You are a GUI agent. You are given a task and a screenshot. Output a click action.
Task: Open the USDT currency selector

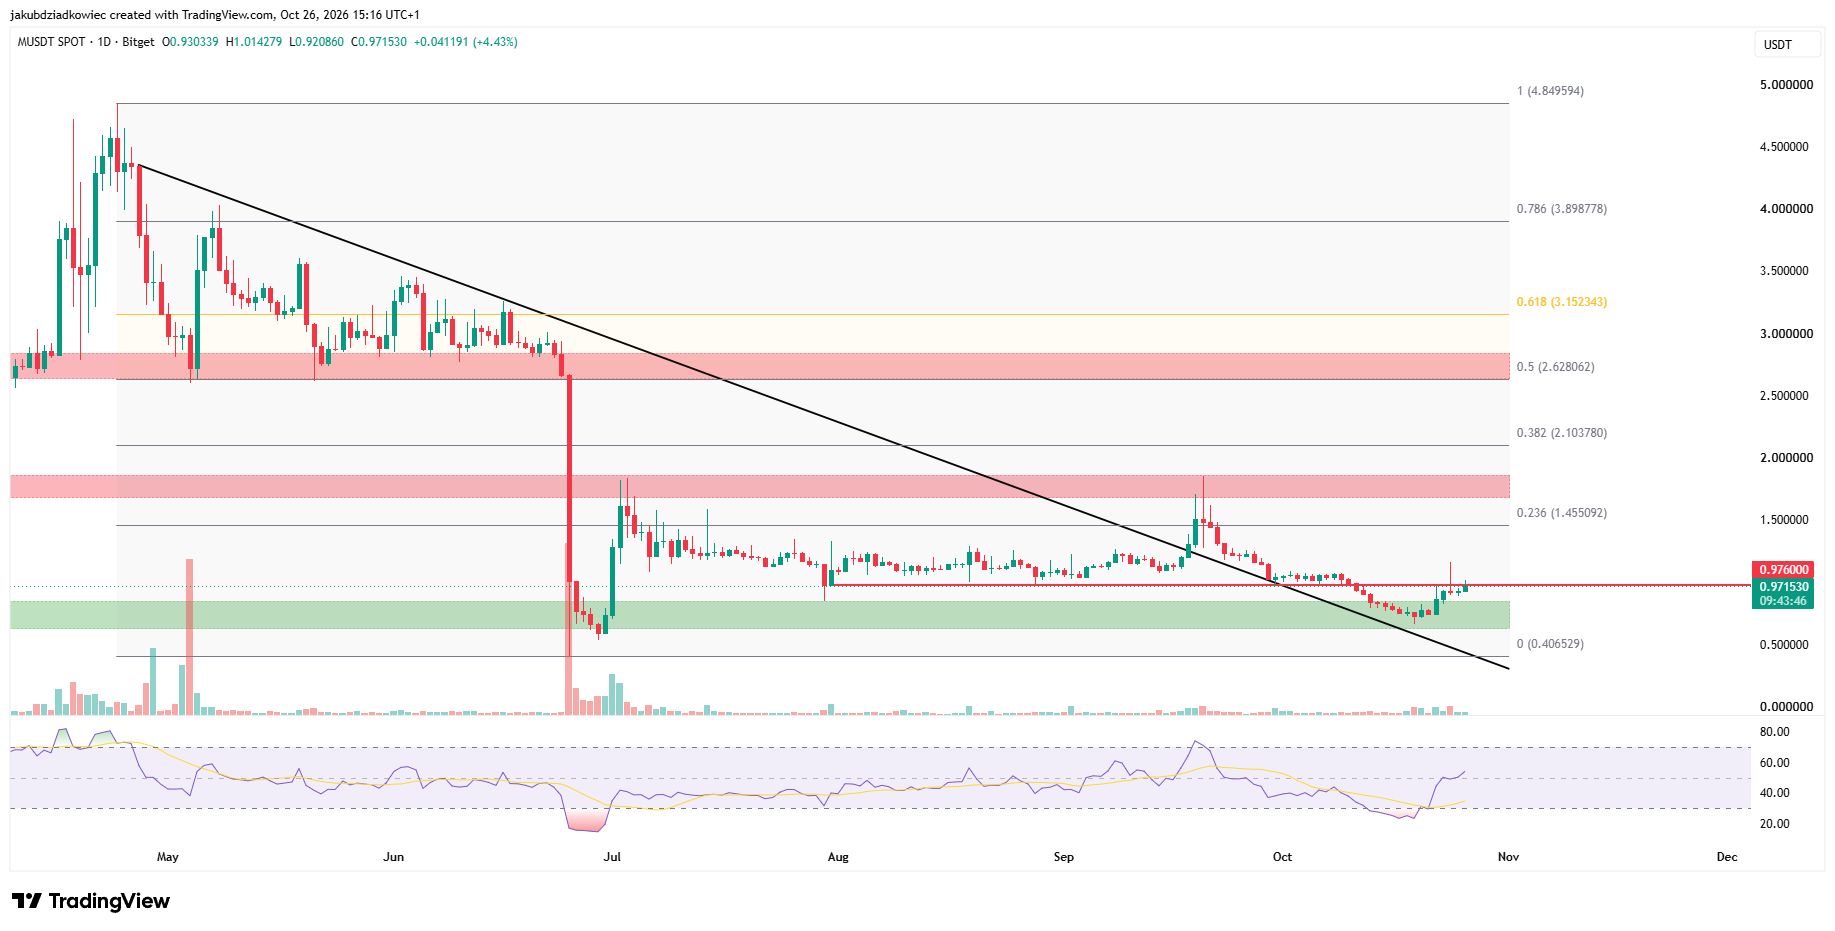[1788, 44]
